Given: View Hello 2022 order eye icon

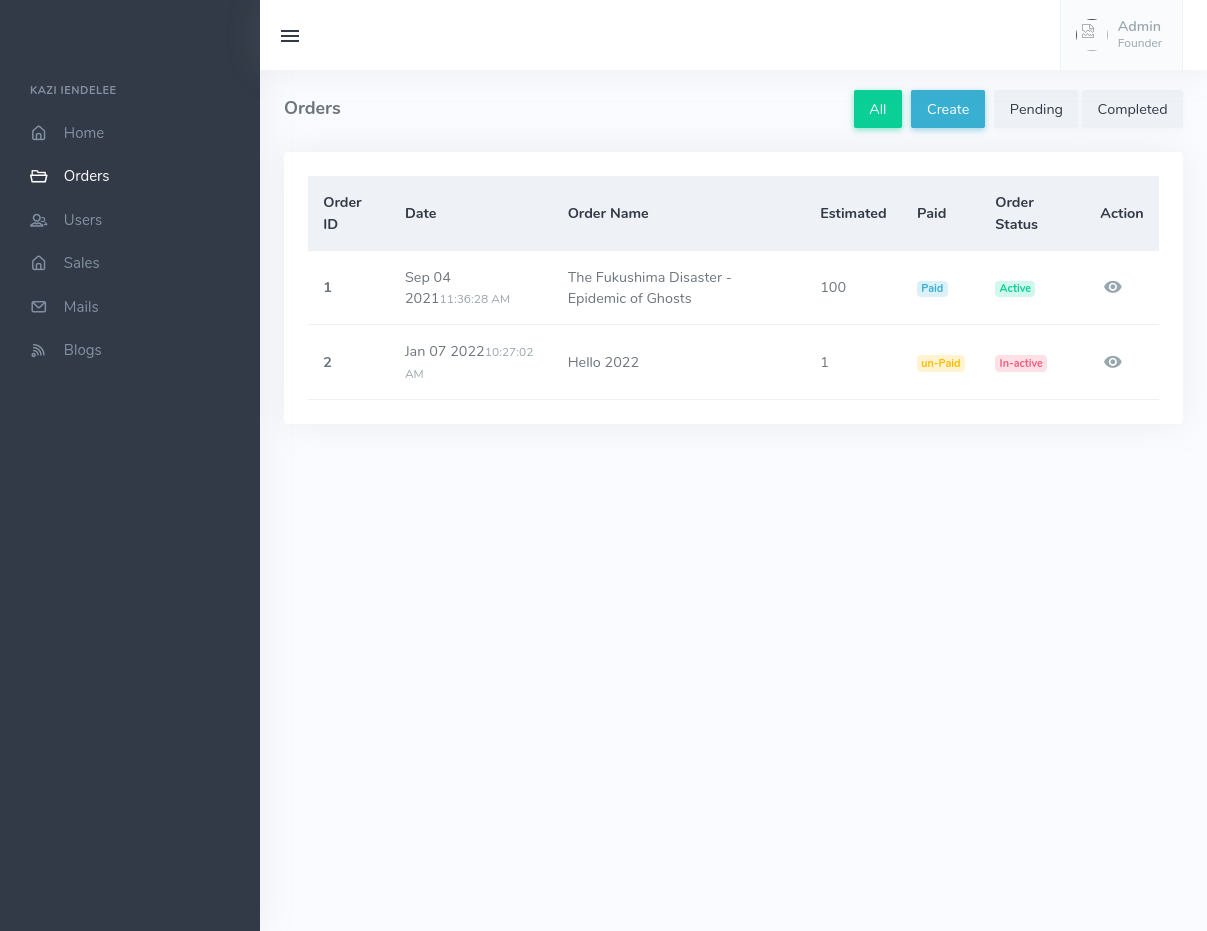Looking at the screenshot, I should [1112, 362].
